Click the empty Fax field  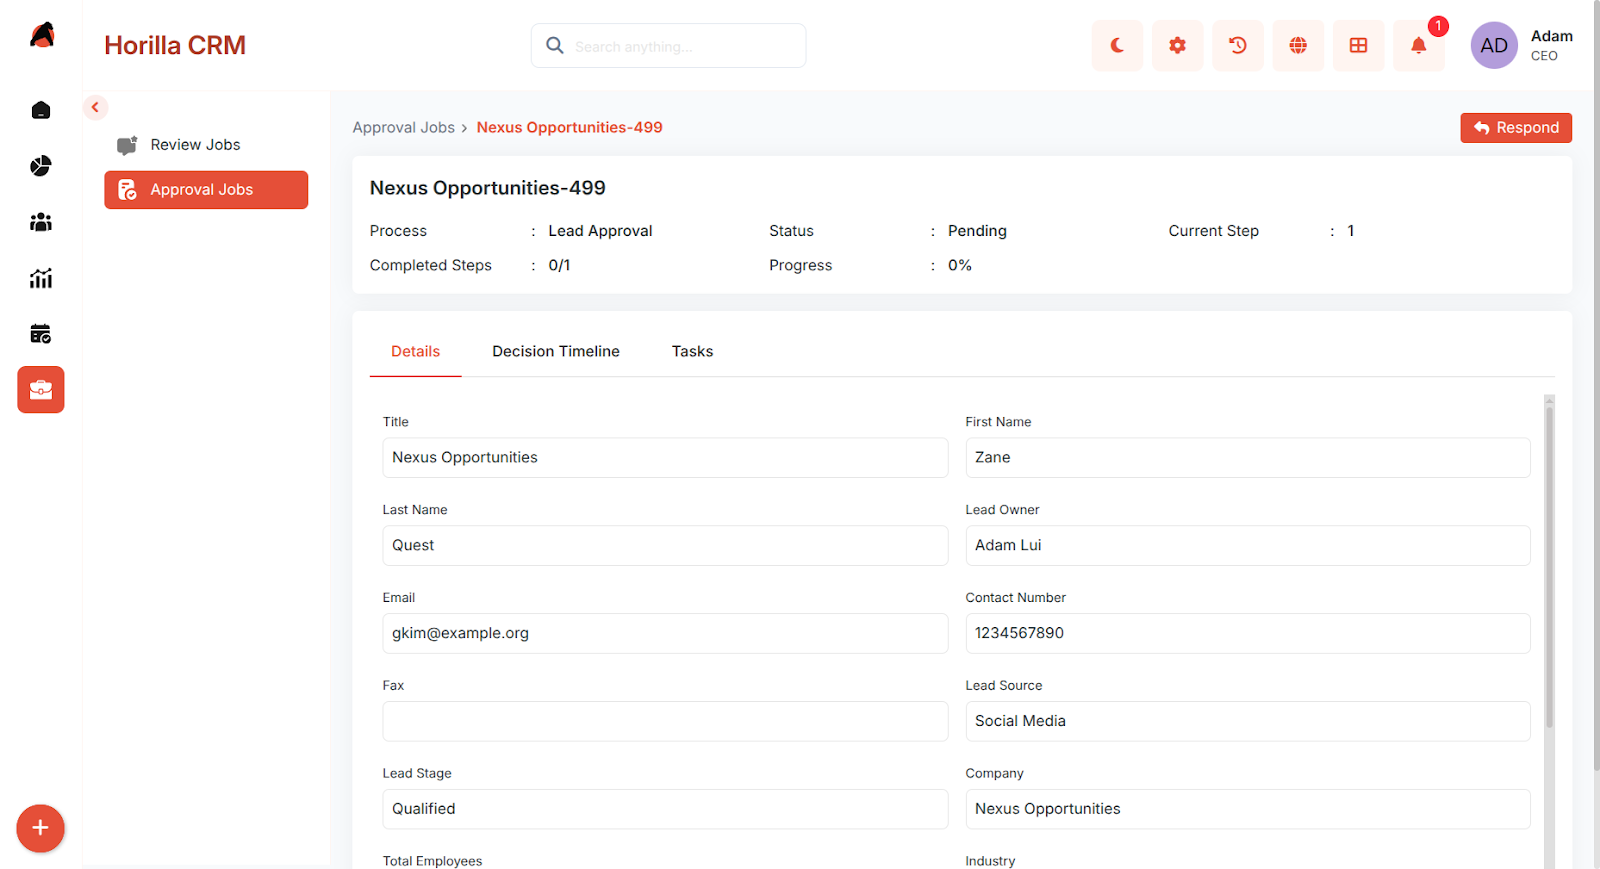click(665, 722)
